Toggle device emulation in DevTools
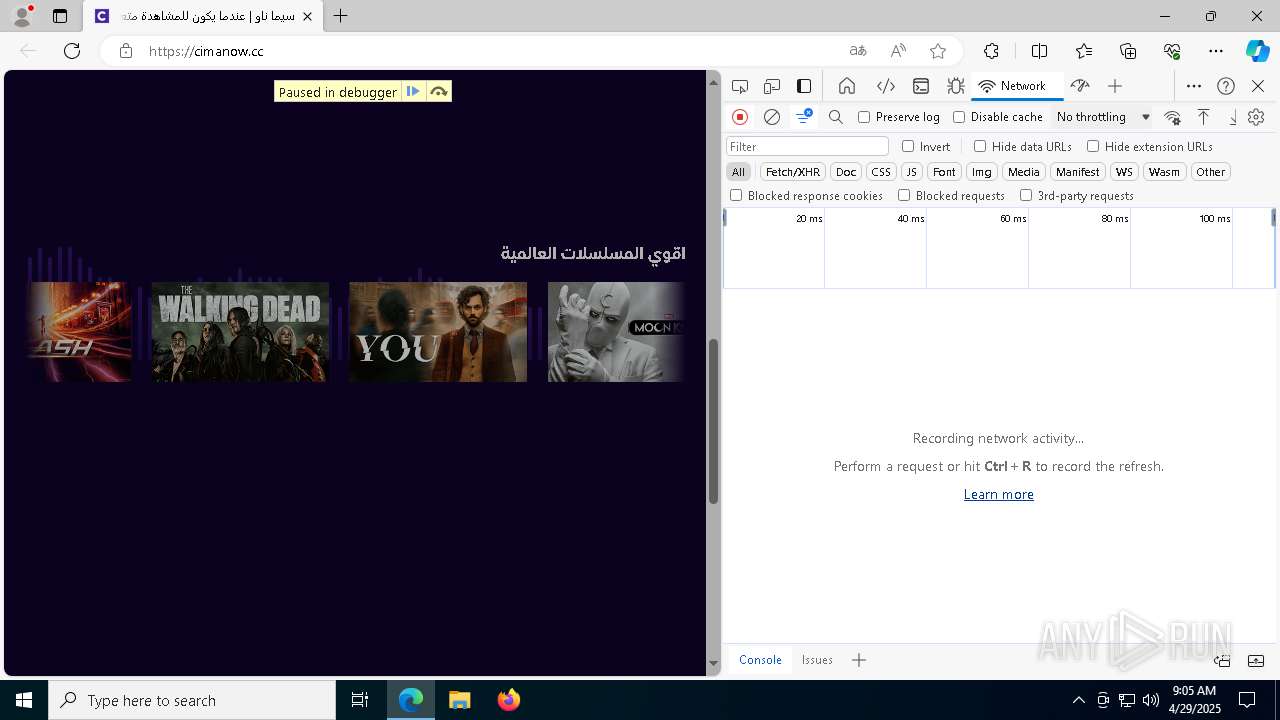Screen dimensions: 1280x720 coord(772,86)
